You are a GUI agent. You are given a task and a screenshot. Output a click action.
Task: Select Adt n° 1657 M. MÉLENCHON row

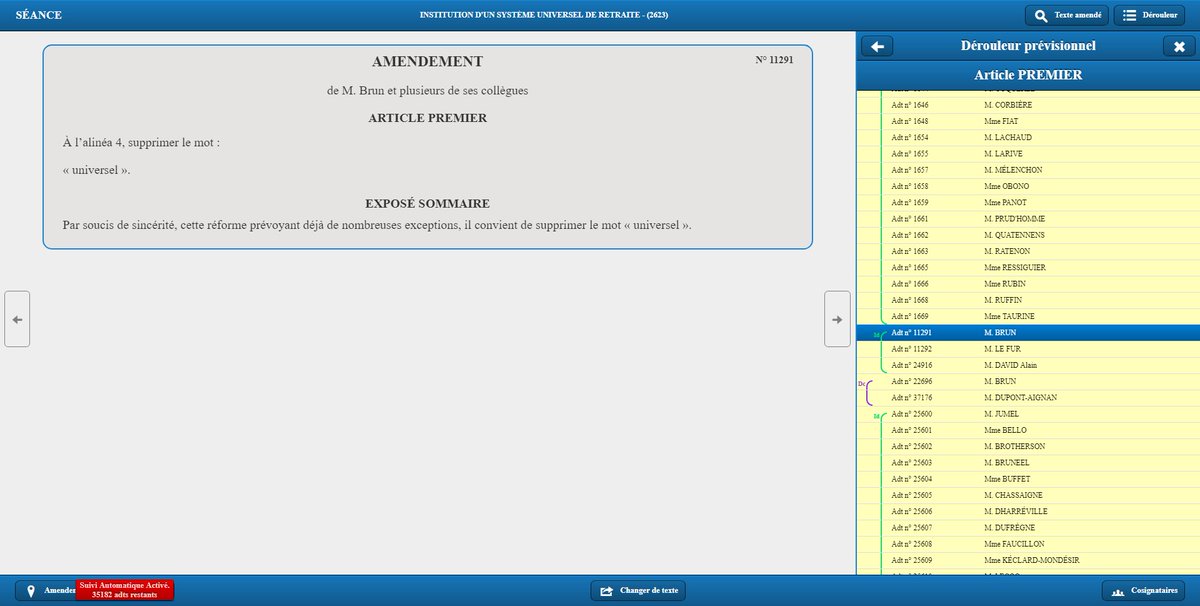coord(1028,170)
